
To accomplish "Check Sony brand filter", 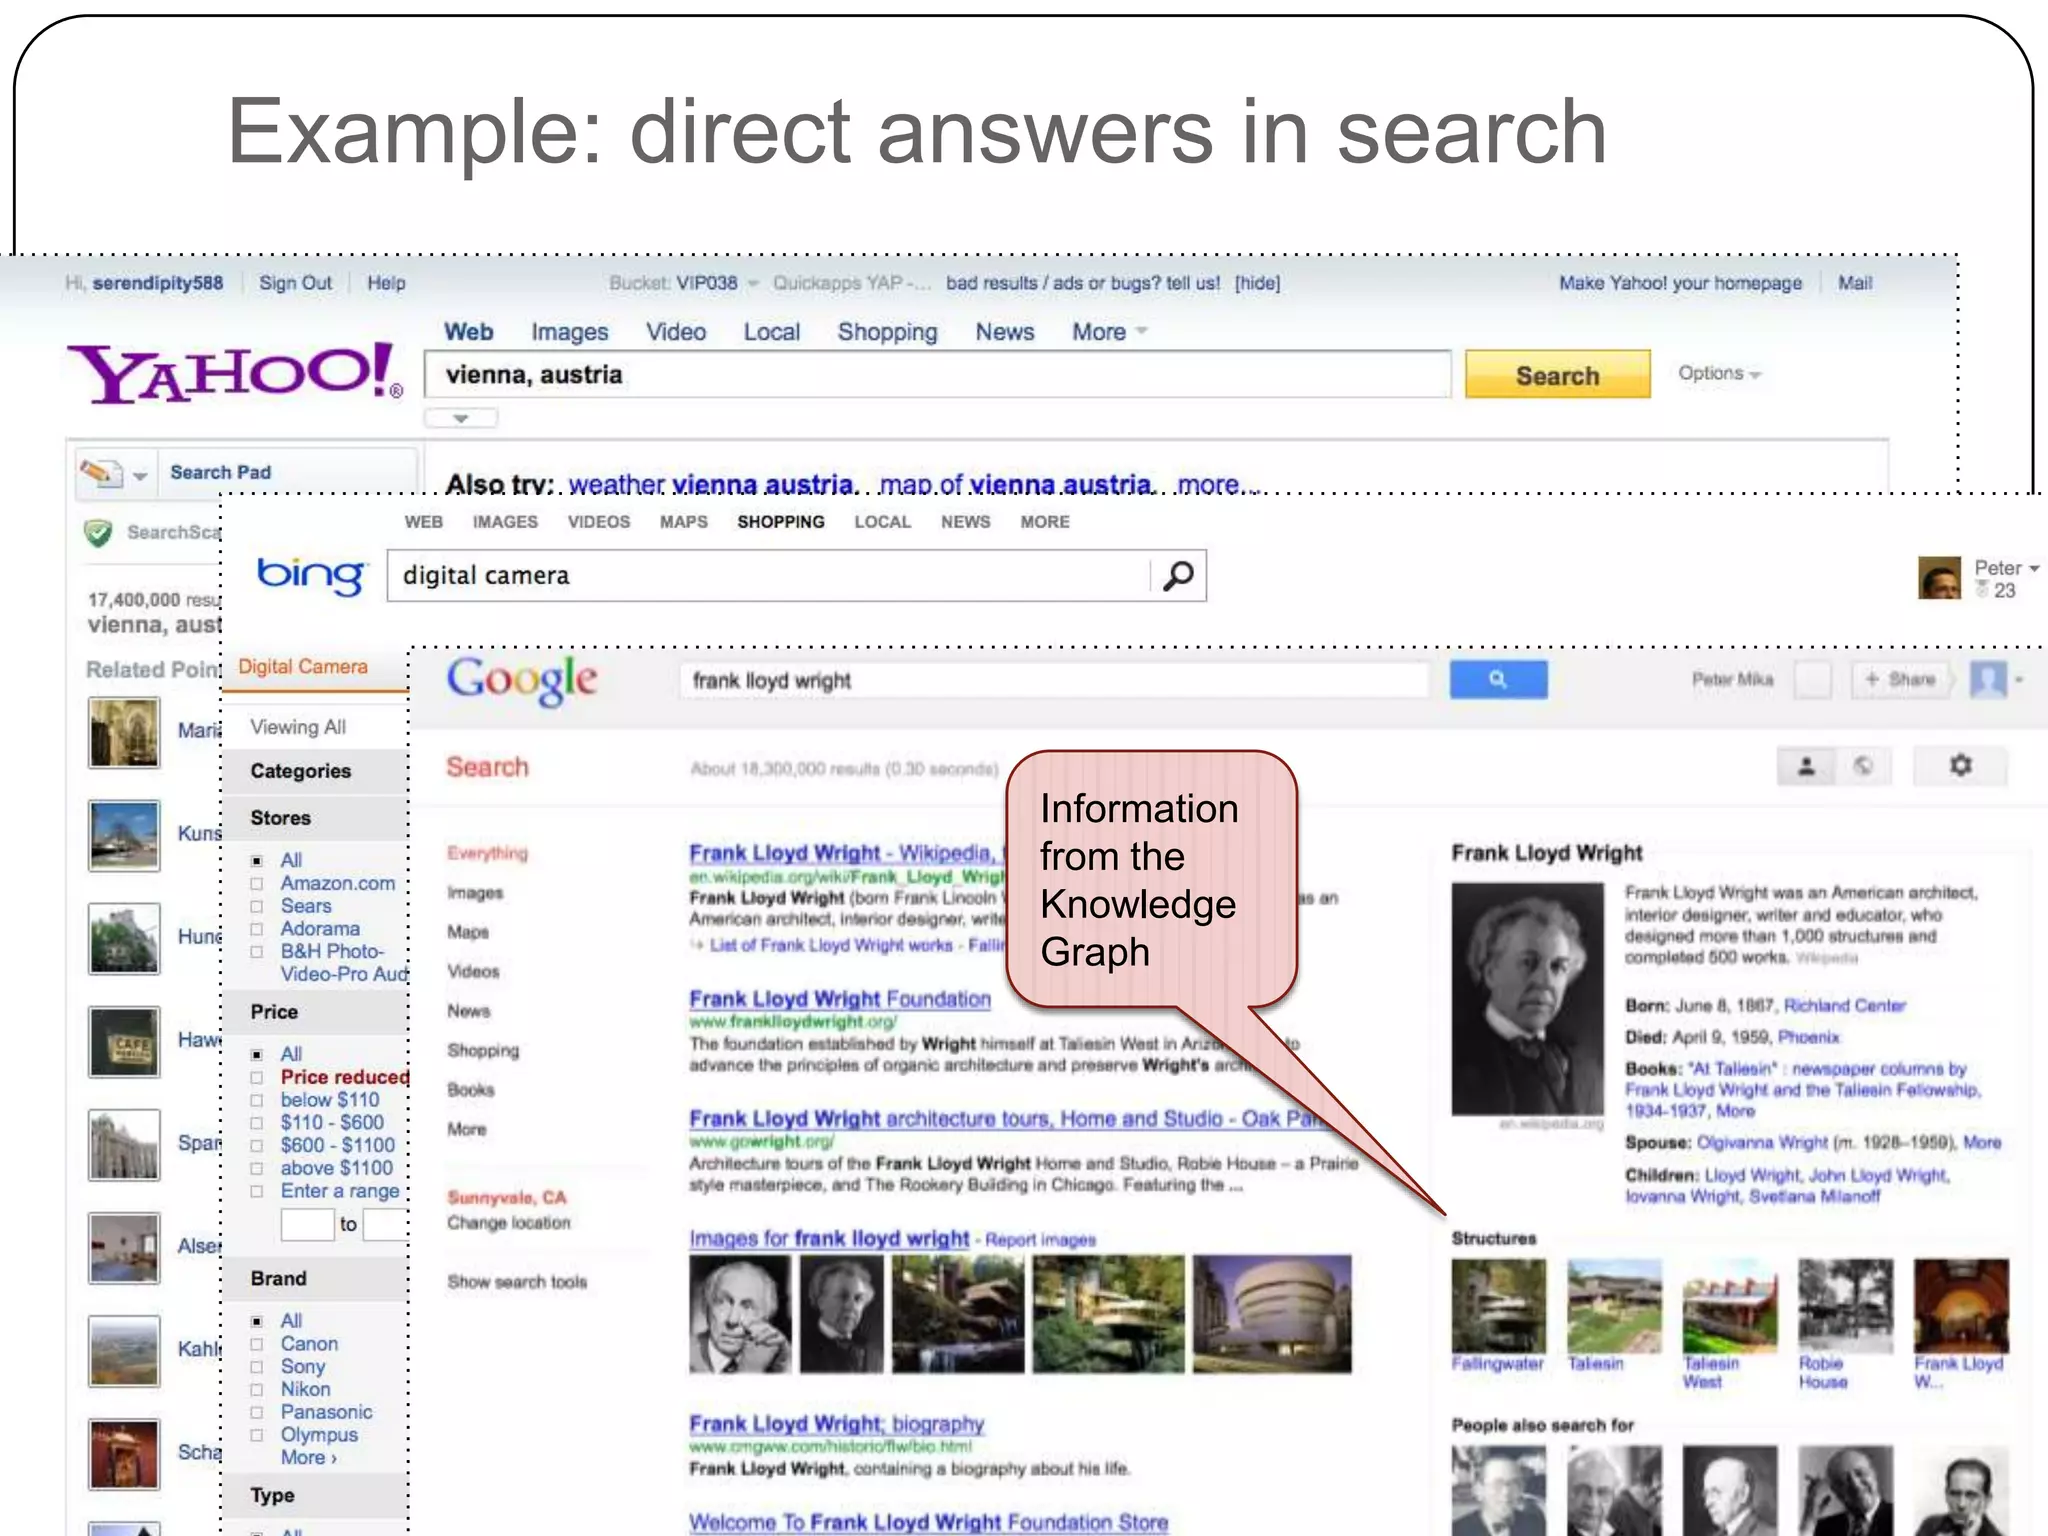I will [257, 1367].
